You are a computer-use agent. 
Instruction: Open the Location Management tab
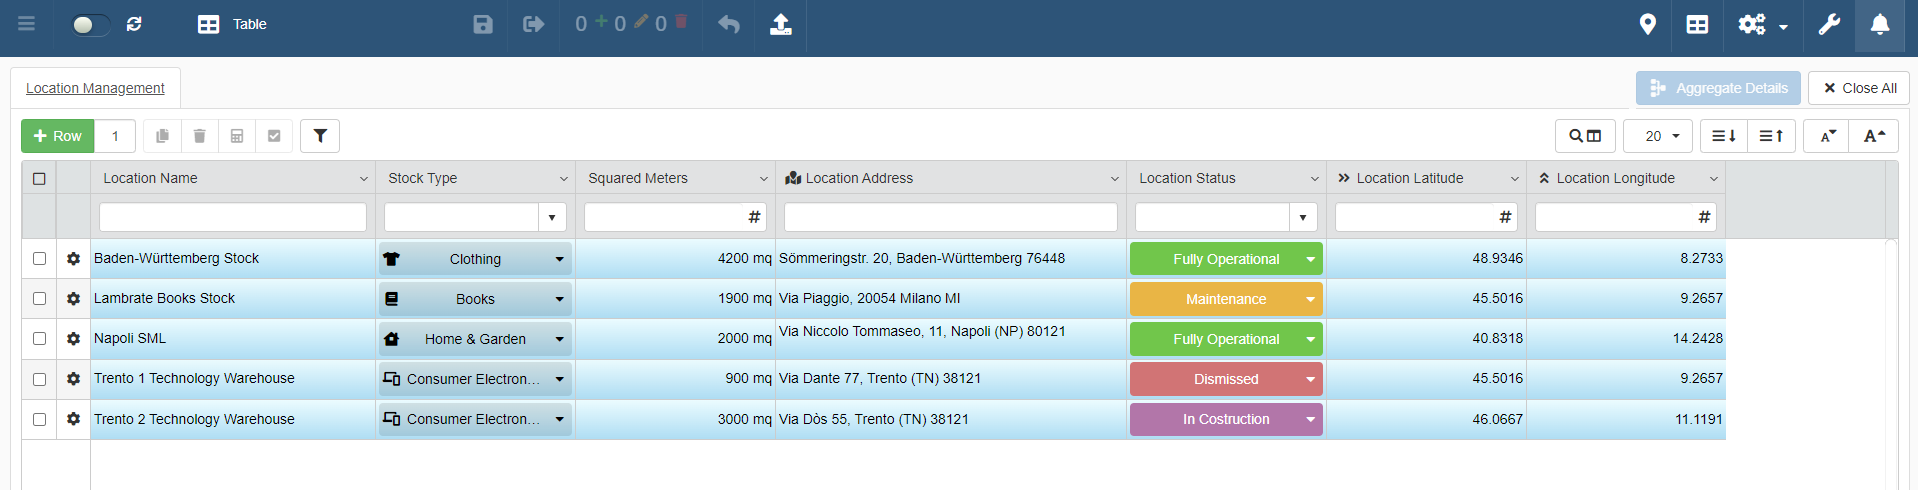(95, 88)
